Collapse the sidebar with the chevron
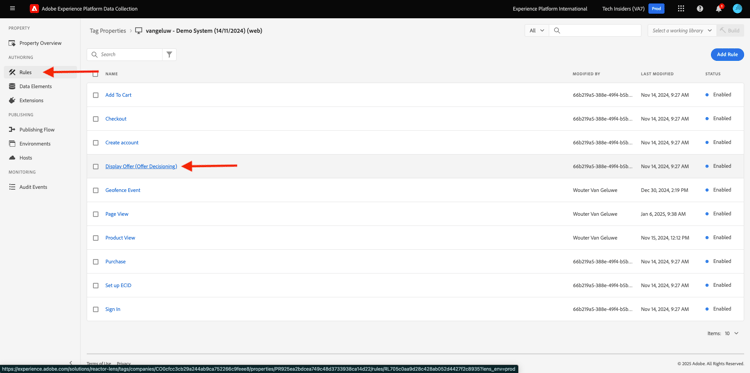Image resolution: width=750 pixels, height=373 pixels. 71,363
